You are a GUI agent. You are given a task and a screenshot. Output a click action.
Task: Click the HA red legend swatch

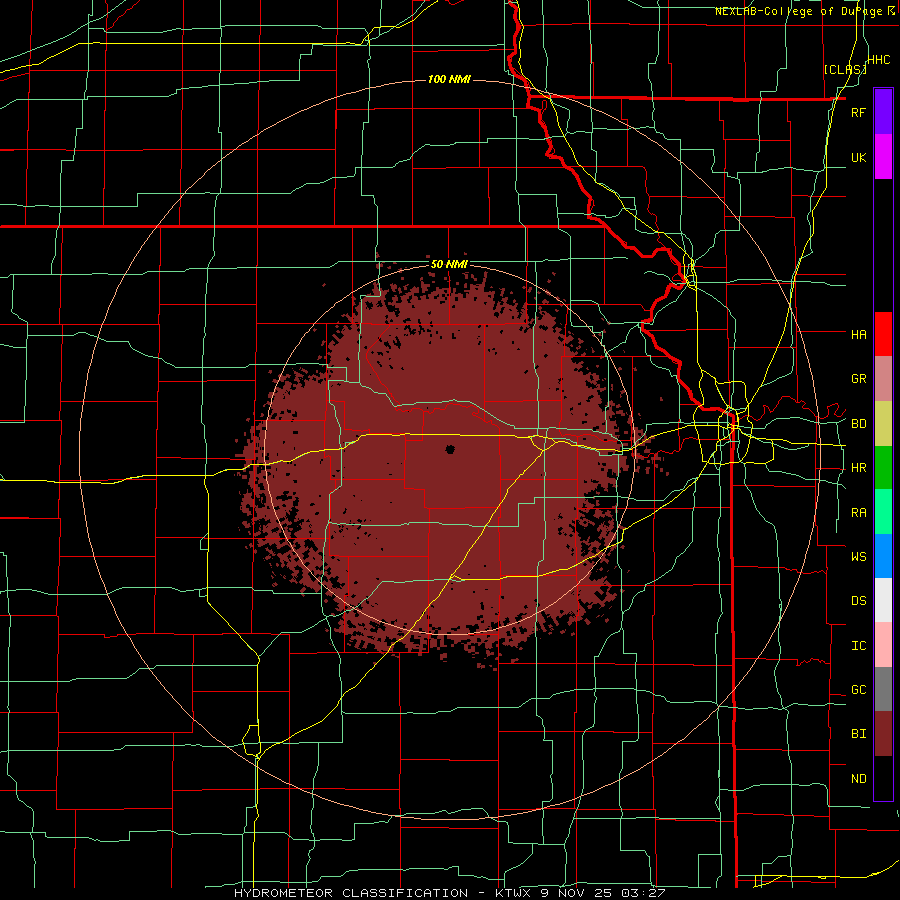pyautogui.click(x=883, y=334)
